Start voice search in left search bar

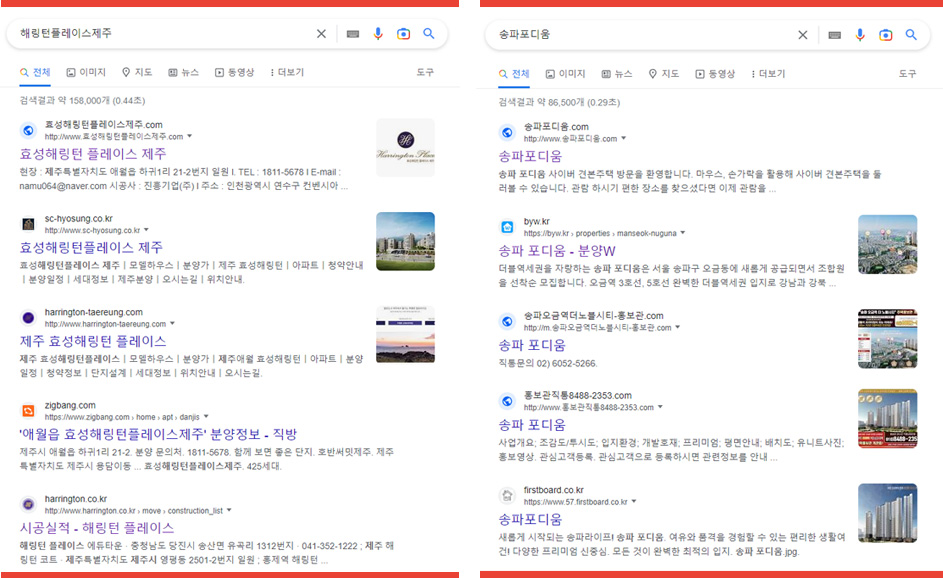pos(378,34)
